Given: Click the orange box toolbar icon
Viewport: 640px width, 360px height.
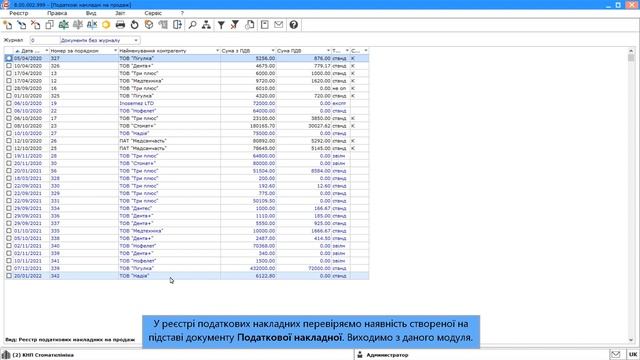Looking at the screenshot, I should click(x=149, y=25).
